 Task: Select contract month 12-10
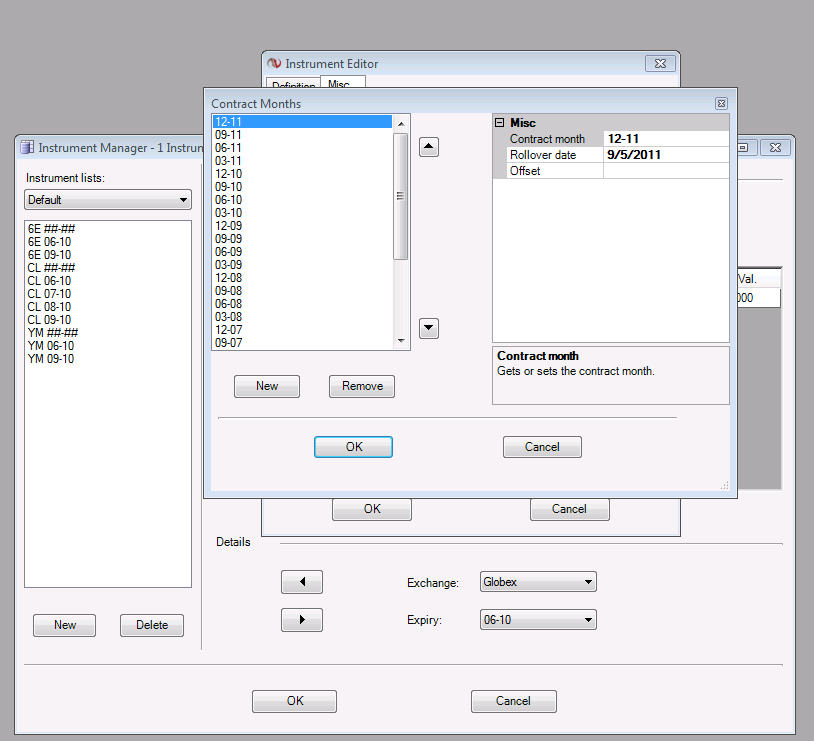(303, 173)
